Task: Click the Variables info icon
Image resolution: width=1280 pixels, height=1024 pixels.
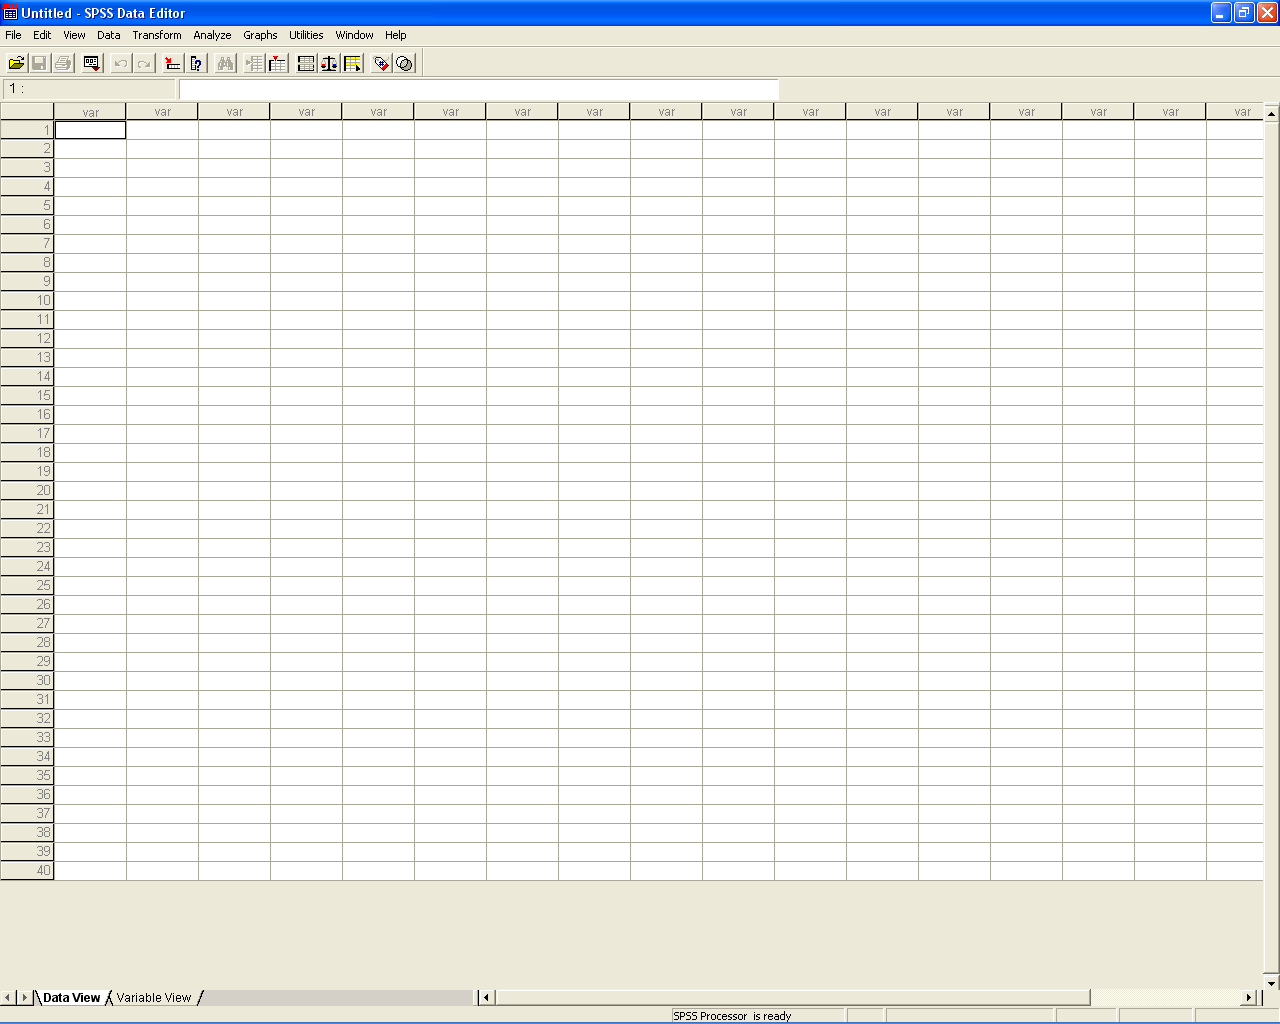Action: 196,63
